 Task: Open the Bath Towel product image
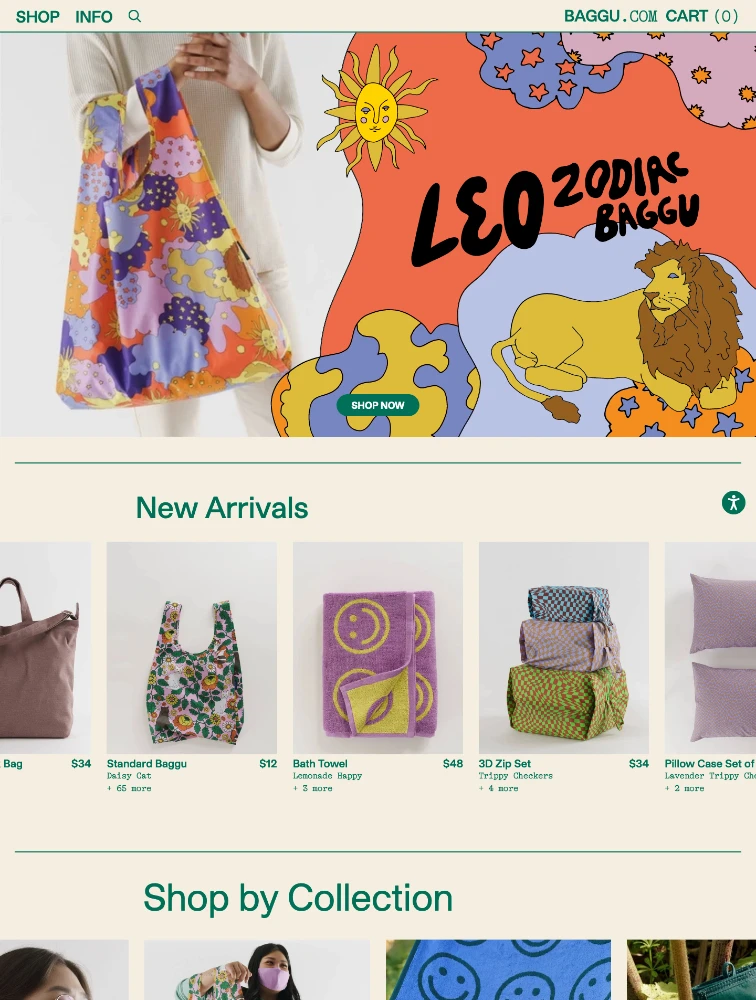378,648
